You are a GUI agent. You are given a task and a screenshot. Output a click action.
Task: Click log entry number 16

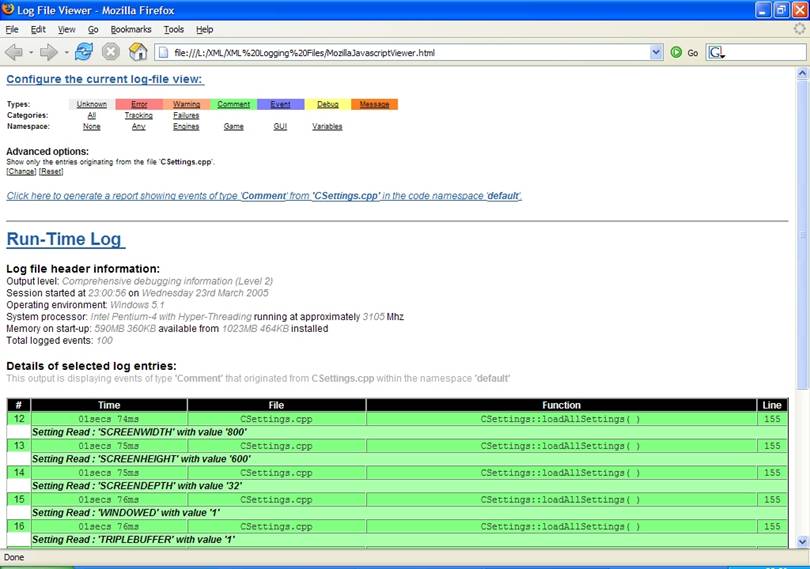[x=19, y=526]
